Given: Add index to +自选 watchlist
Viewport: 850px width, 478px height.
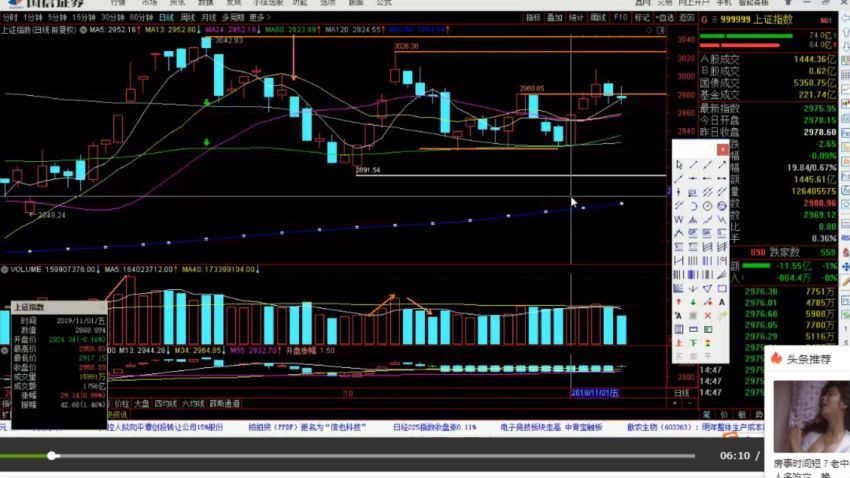Looking at the screenshot, I should tap(665, 18).
